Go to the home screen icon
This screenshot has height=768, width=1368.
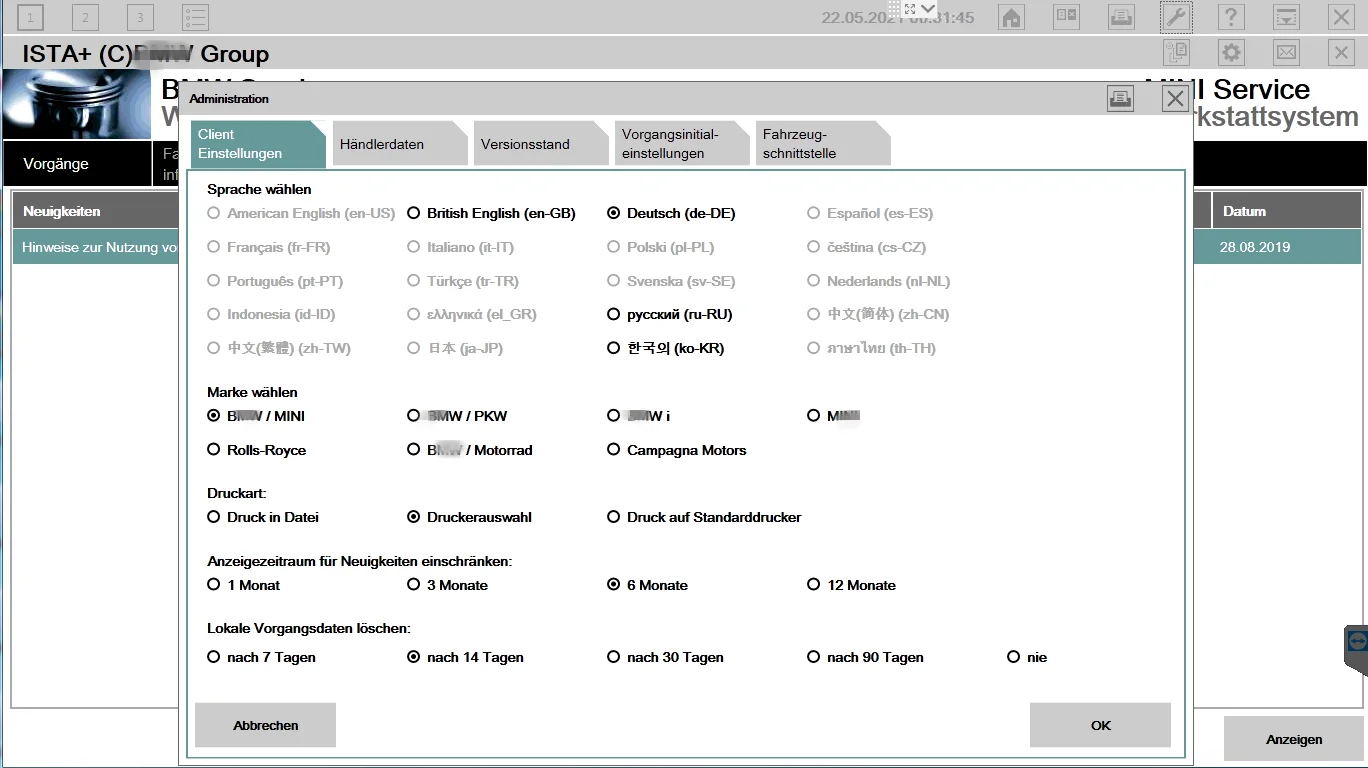[x=1012, y=17]
